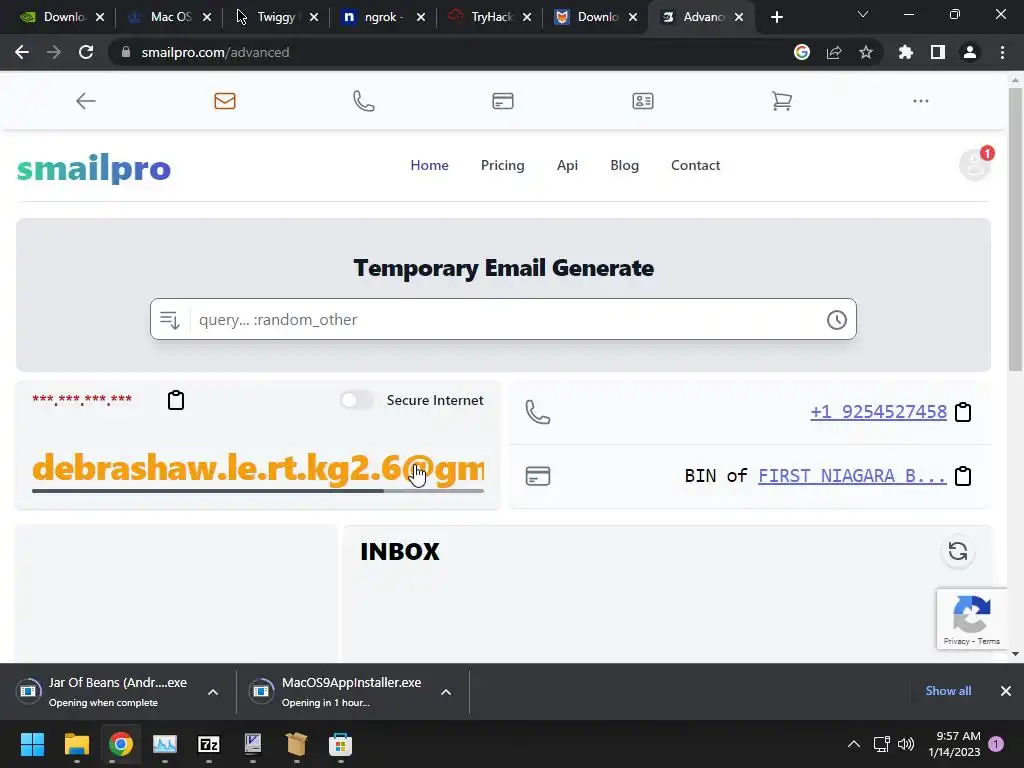Open the Pricing nav link
This screenshot has width=1024, height=768.
coord(502,165)
